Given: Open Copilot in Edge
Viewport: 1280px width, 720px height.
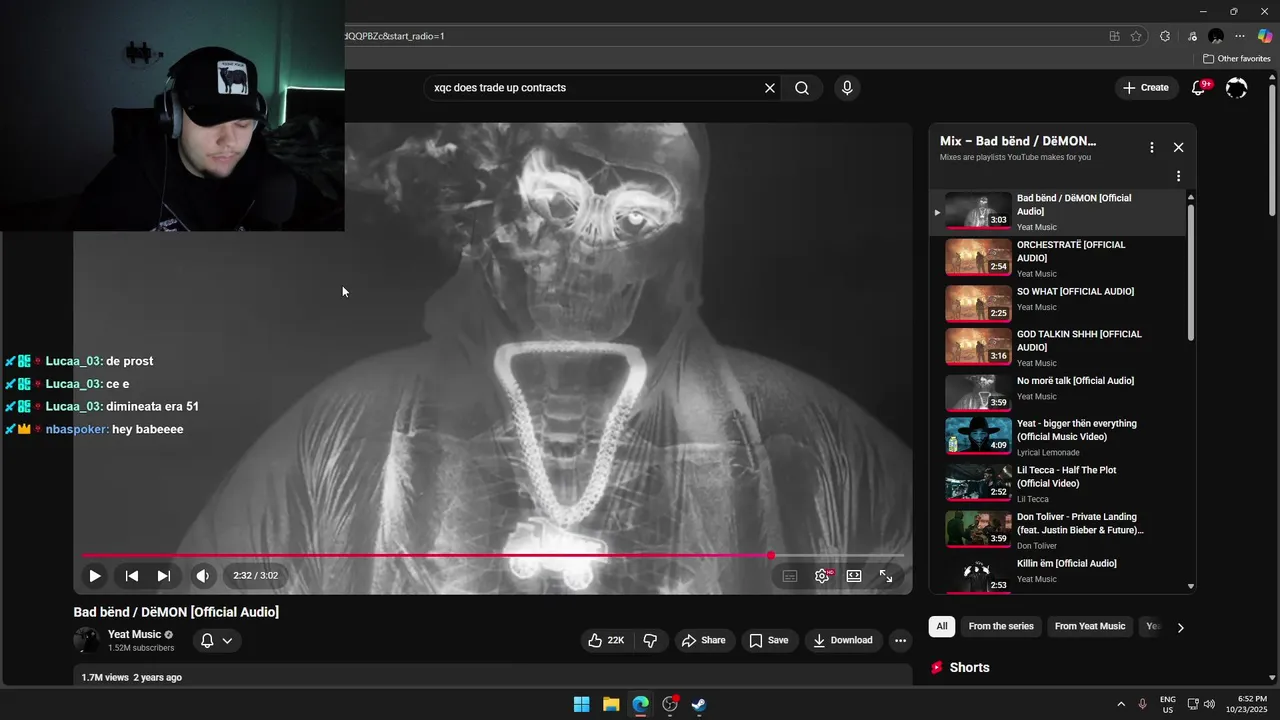Looking at the screenshot, I should click(1264, 36).
